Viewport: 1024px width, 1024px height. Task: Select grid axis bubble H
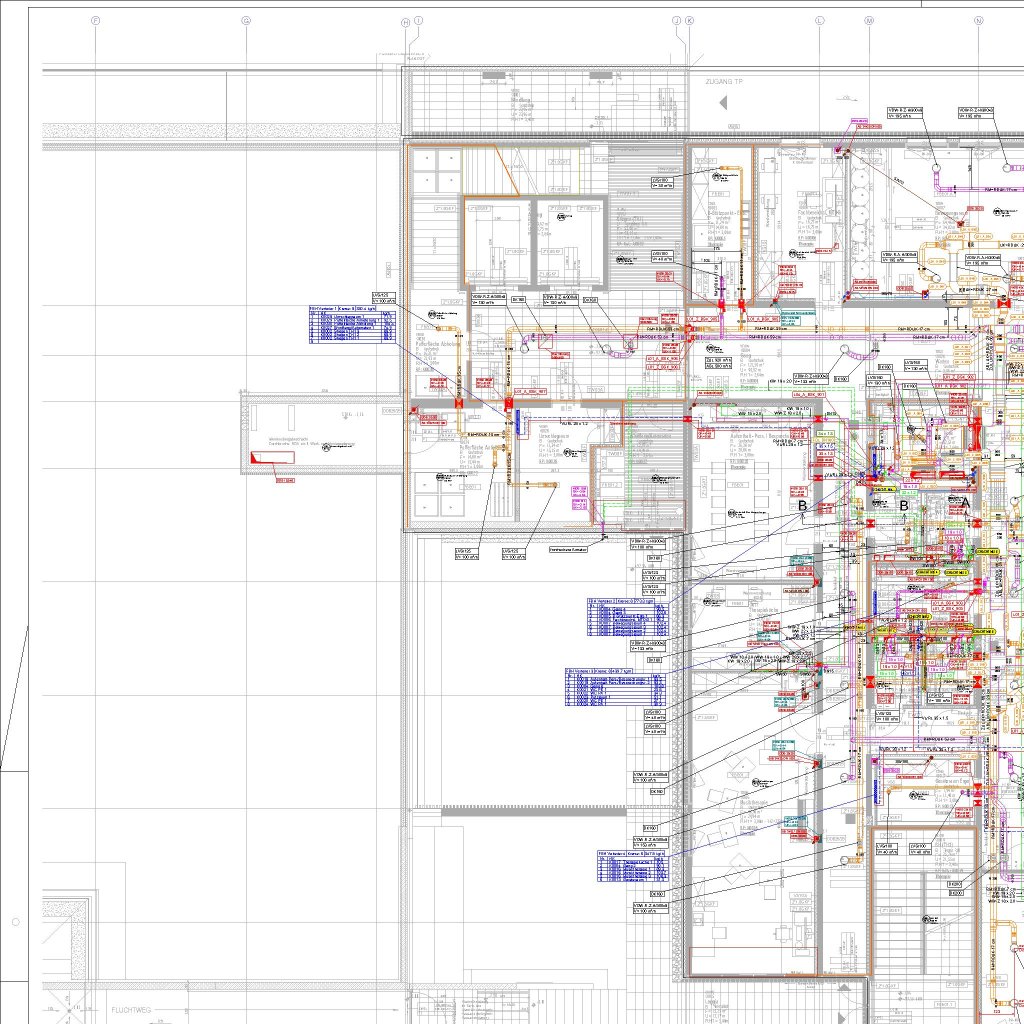pyautogui.click(x=406, y=23)
